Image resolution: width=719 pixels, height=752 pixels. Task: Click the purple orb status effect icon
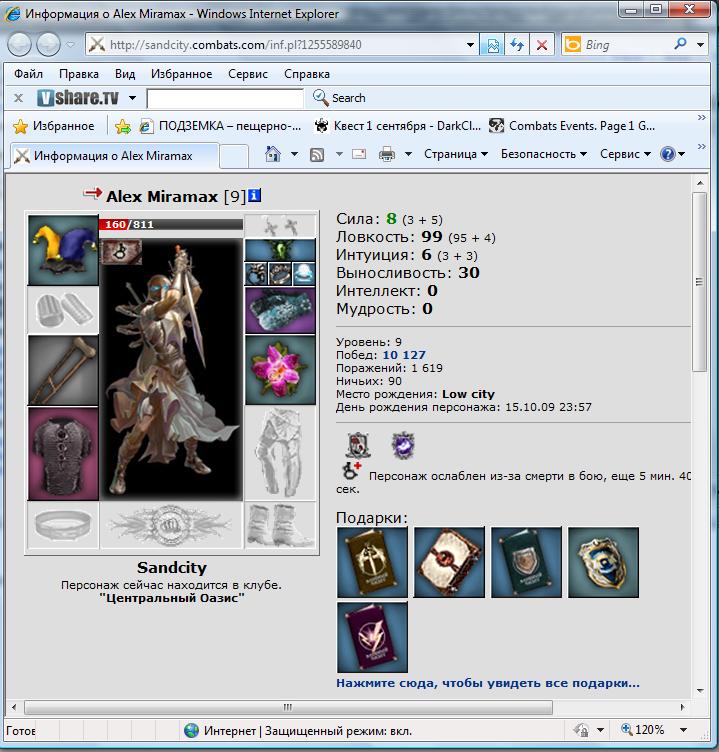tap(403, 446)
